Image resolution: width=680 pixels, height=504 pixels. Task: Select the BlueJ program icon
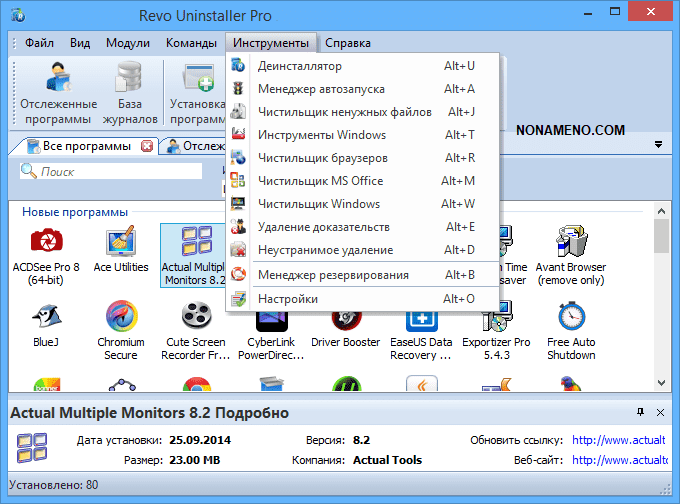pyautogui.click(x=44, y=318)
